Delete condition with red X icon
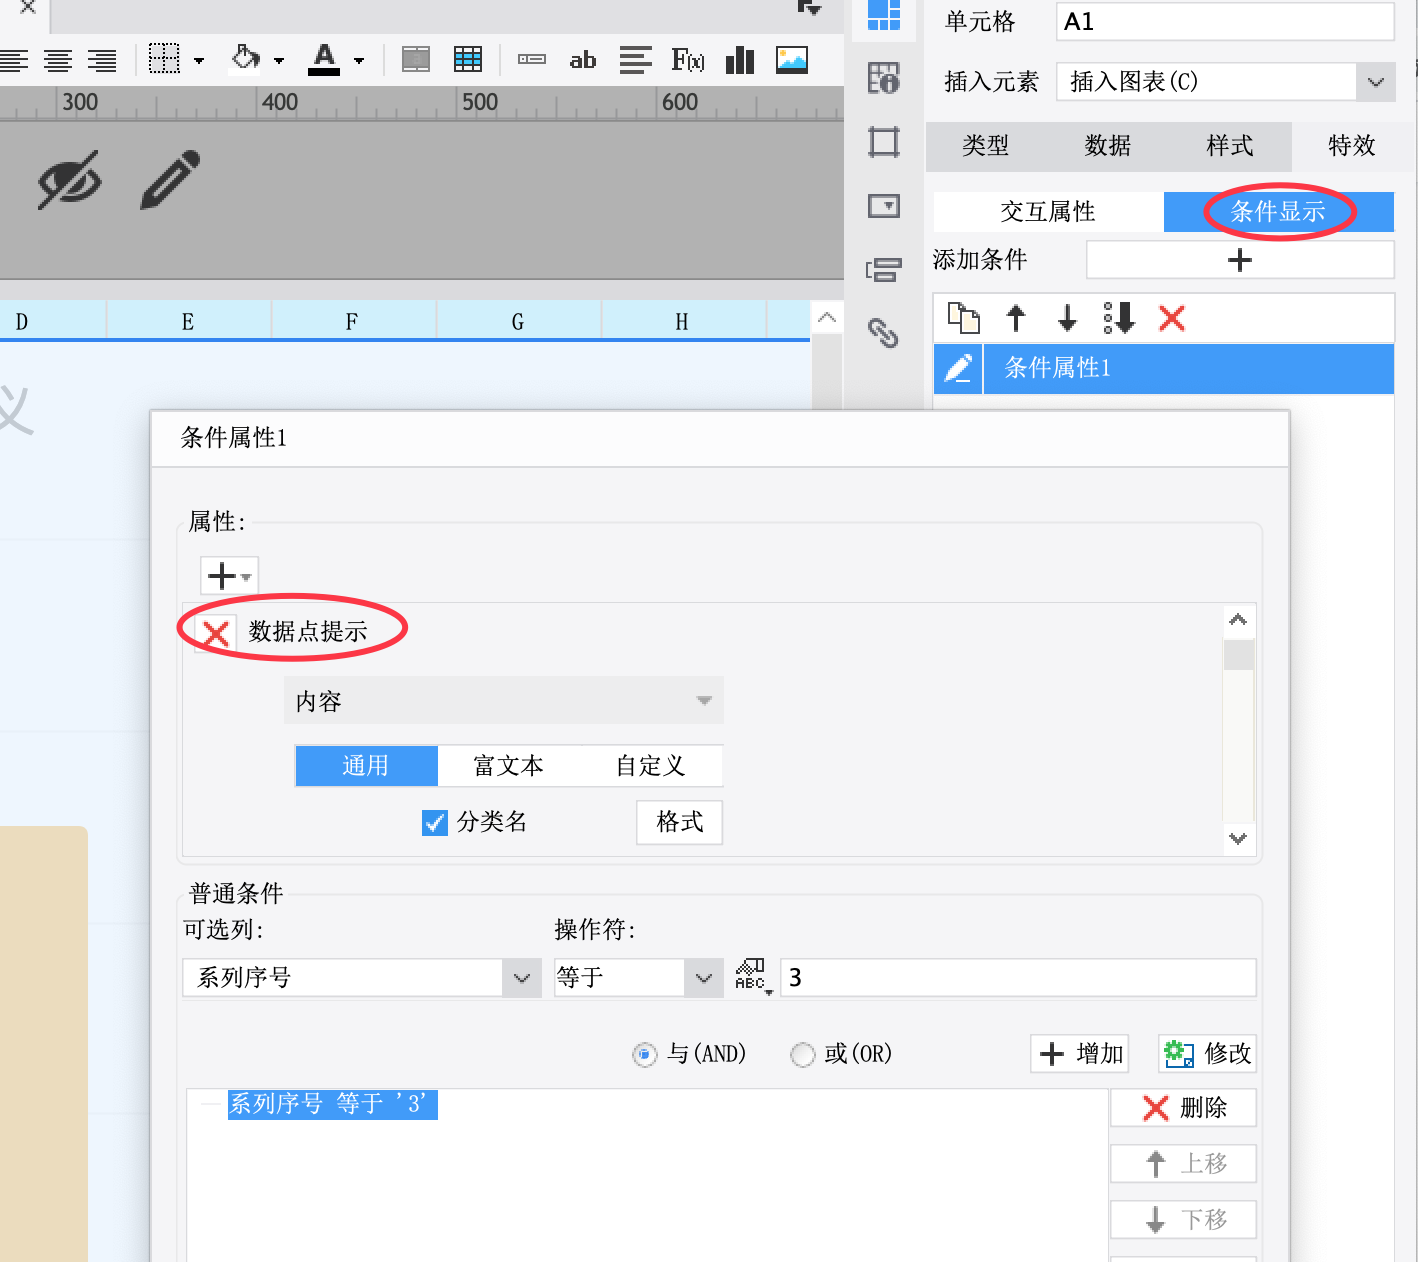Viewport: 1418px width, 1262px height. tap(1172, 318)
